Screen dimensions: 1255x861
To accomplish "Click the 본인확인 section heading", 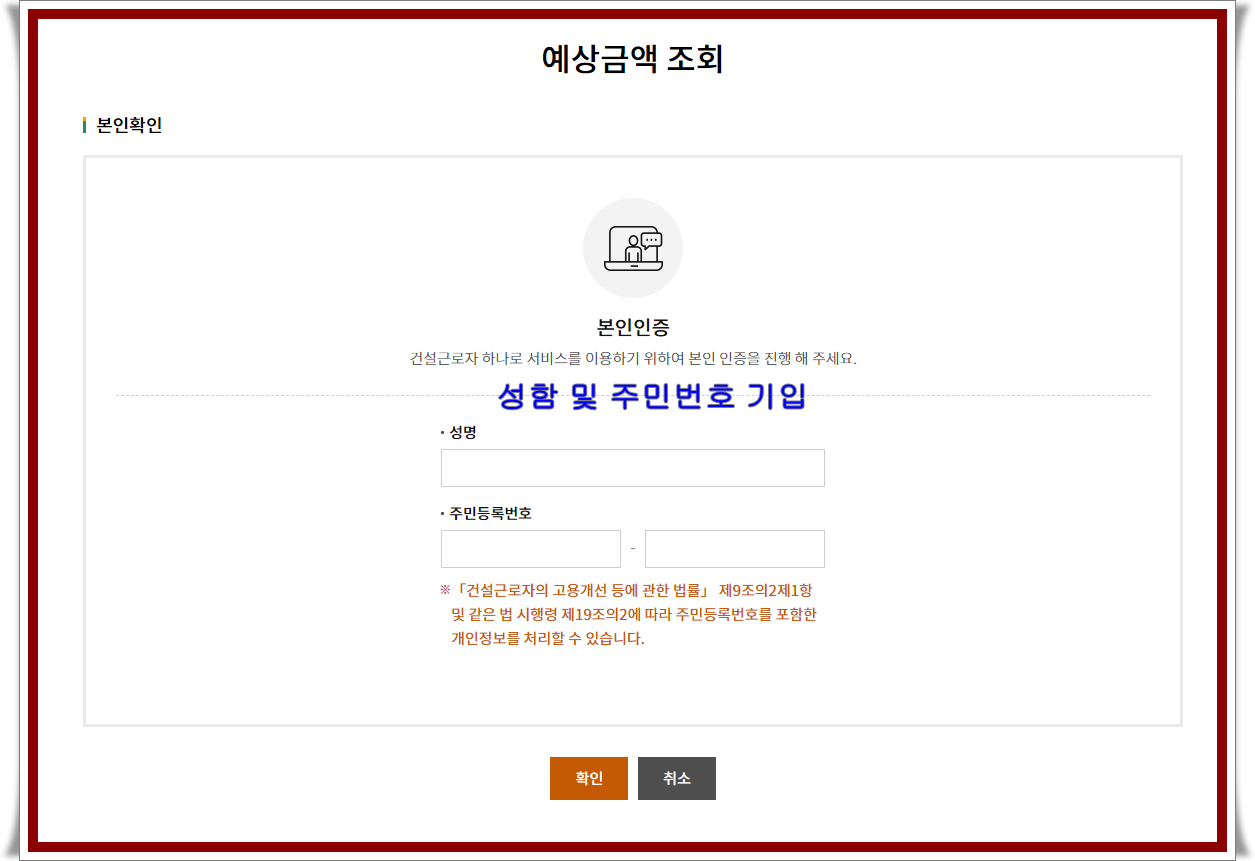I will click(129, 125).
